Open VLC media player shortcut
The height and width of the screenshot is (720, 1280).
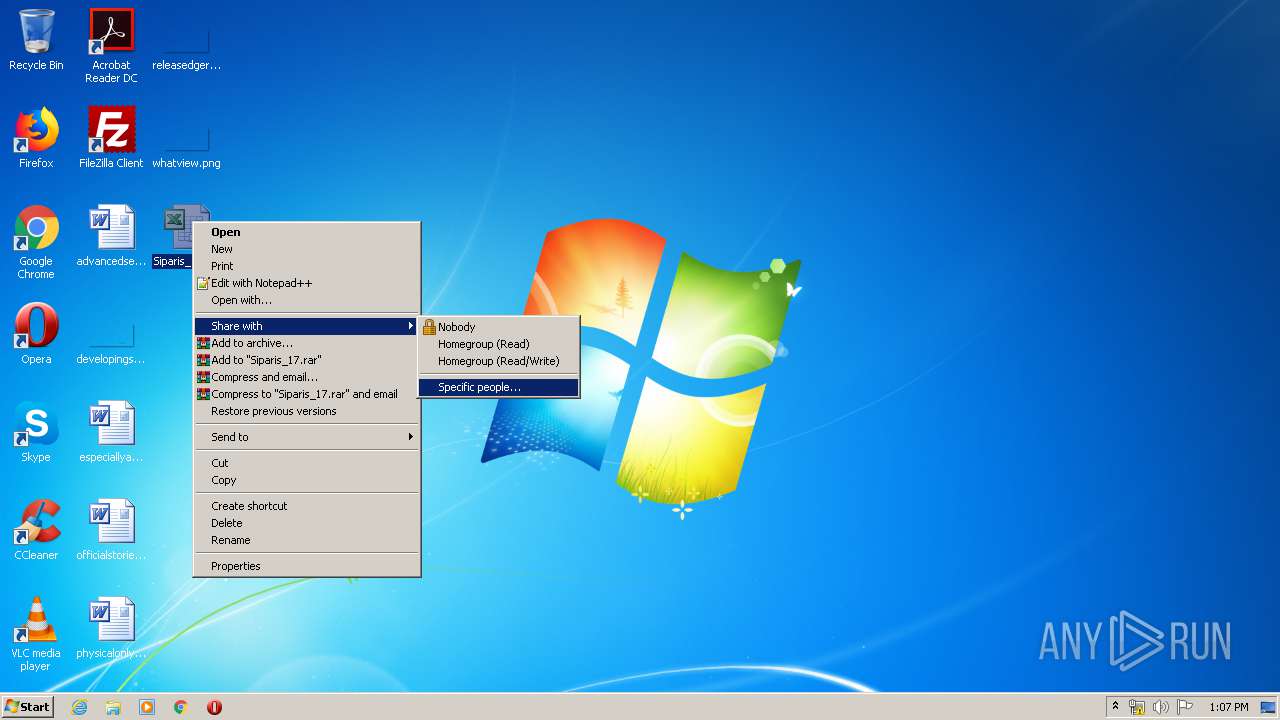coord(36,634)
